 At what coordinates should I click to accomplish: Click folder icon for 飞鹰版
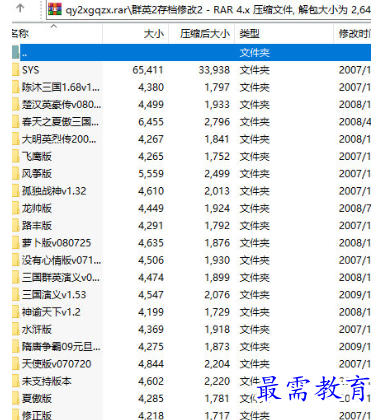point(16,157)
